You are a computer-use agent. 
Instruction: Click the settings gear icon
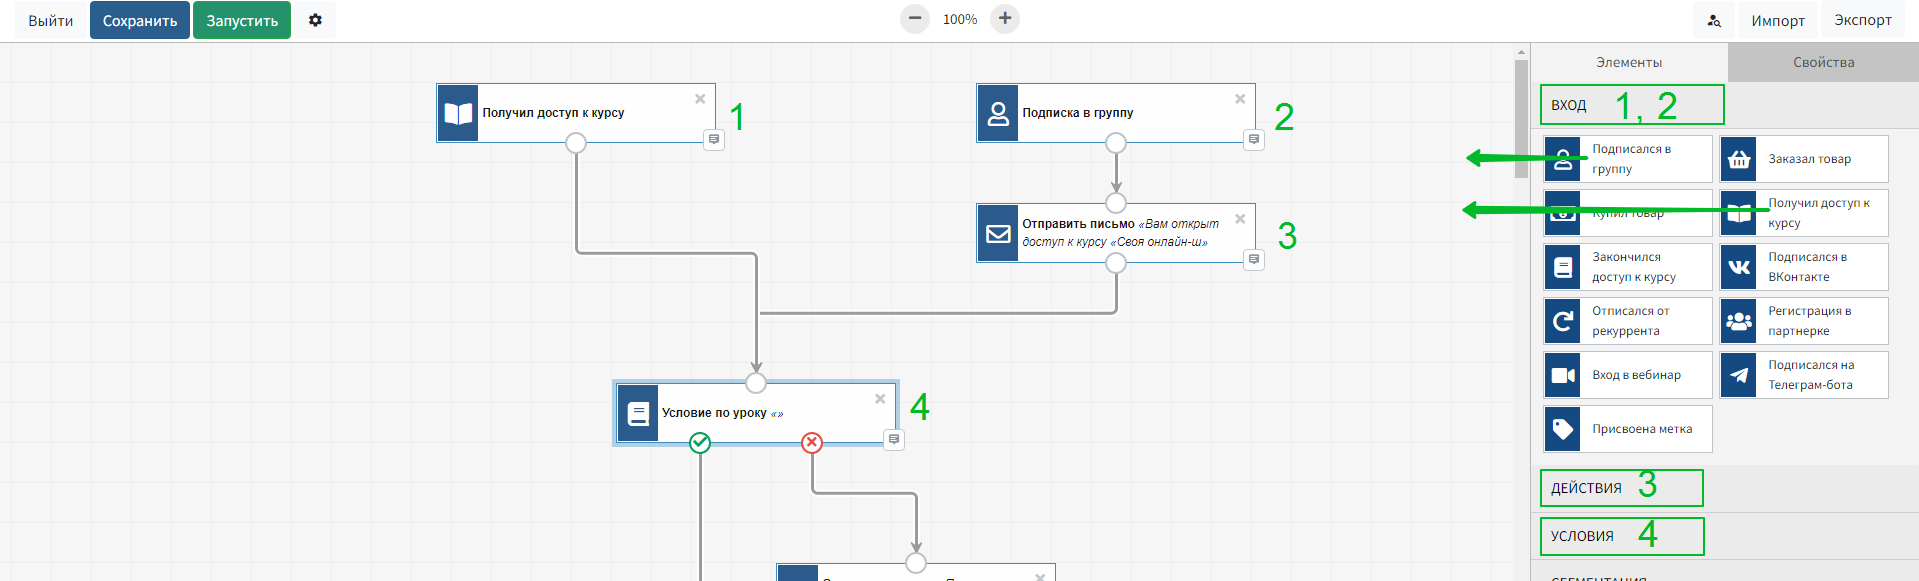coord(315,20)
